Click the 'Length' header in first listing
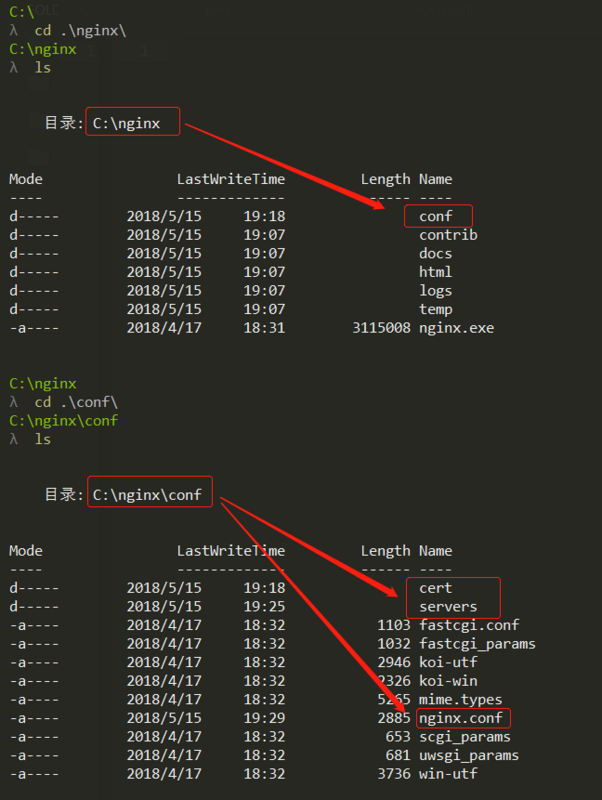The width and height of the screenshot is (602, 800). [386, 180]
